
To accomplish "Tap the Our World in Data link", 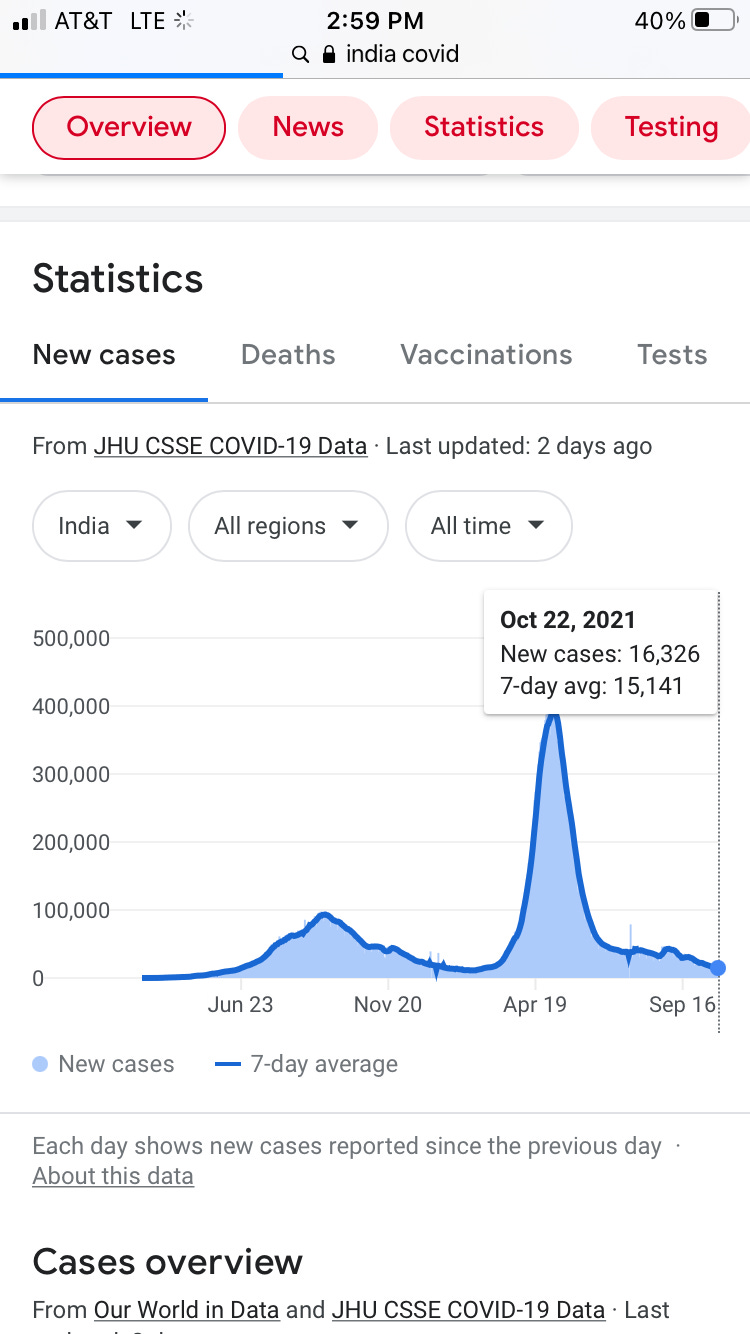I will coord(186,1309).
